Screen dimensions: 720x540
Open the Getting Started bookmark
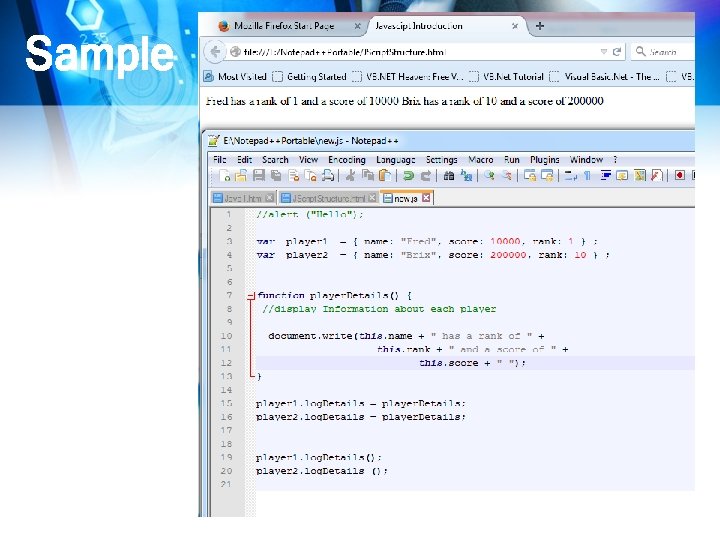[309, 77]
